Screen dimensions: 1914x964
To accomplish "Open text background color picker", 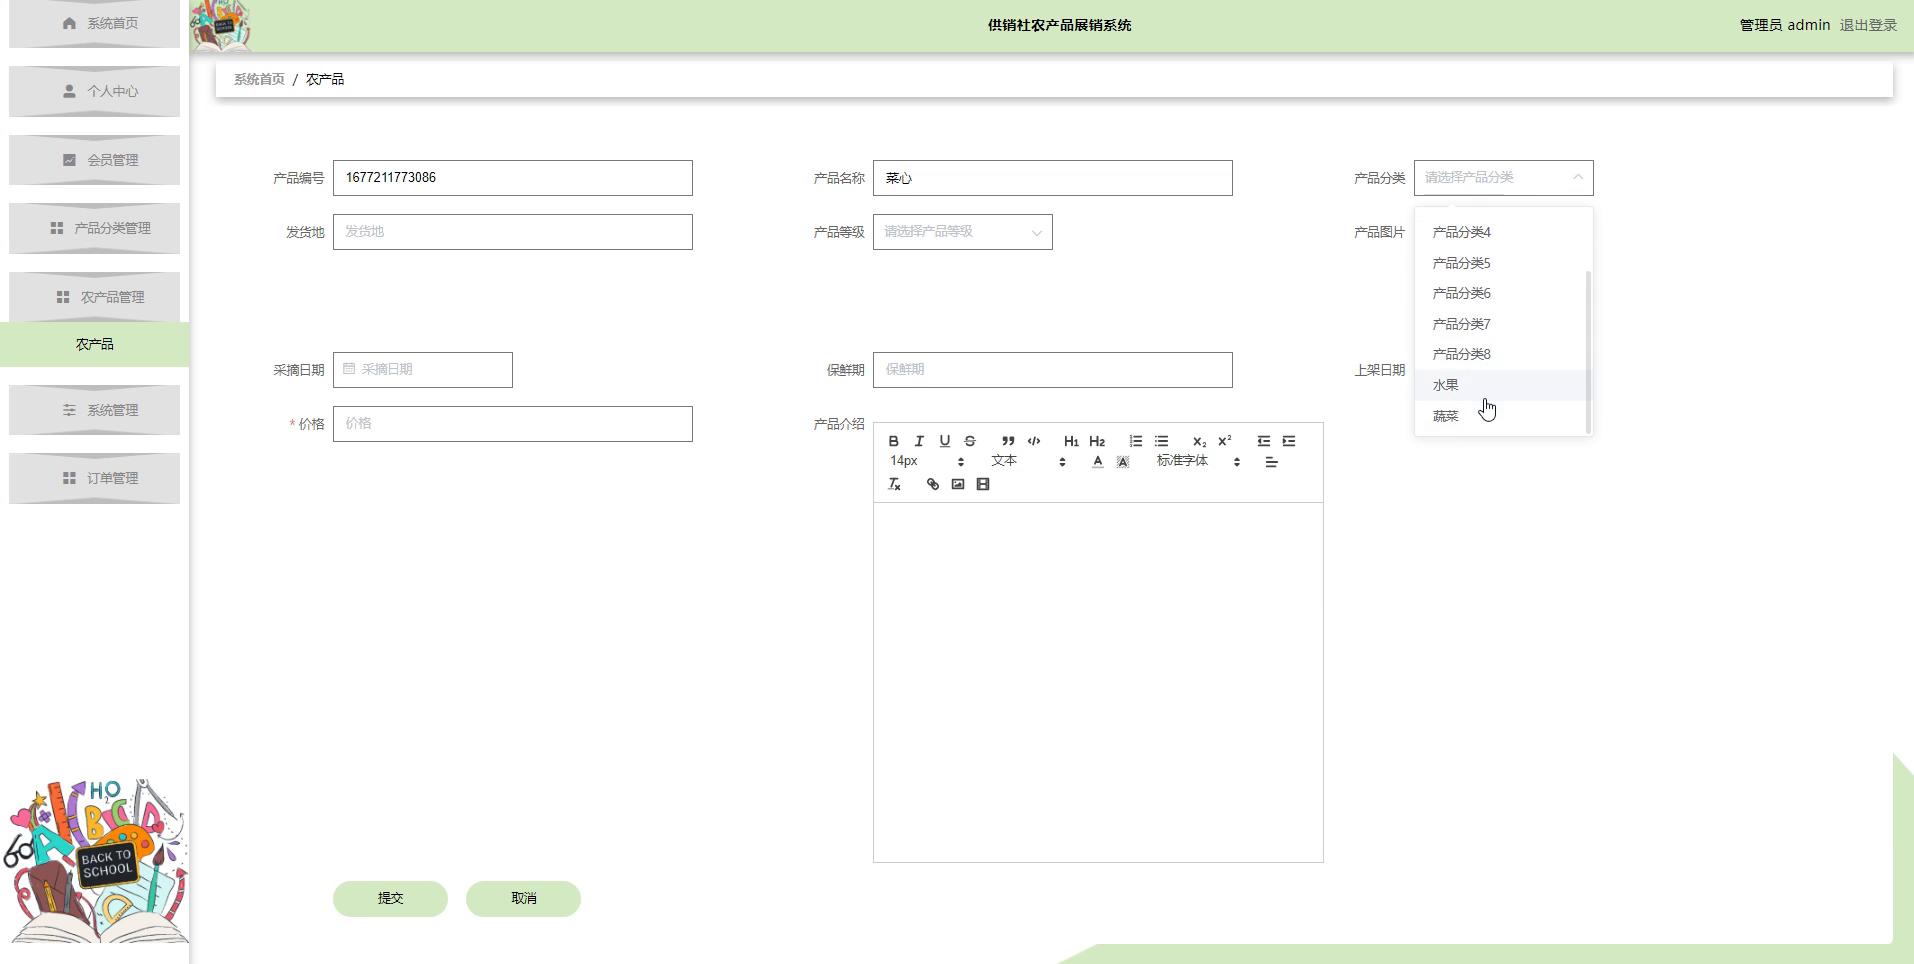I will 1123,462.
